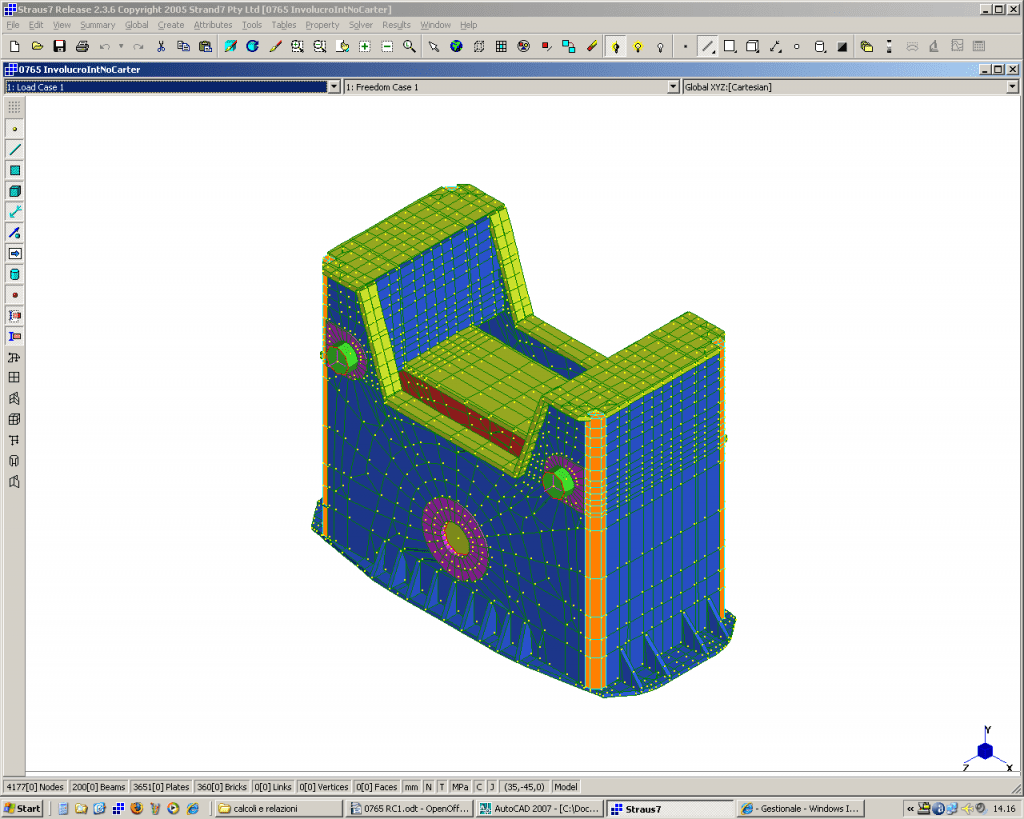Viewport: 1024px width, 819px height.
Task: Select the Plate element tool
Action: point(14,171)
